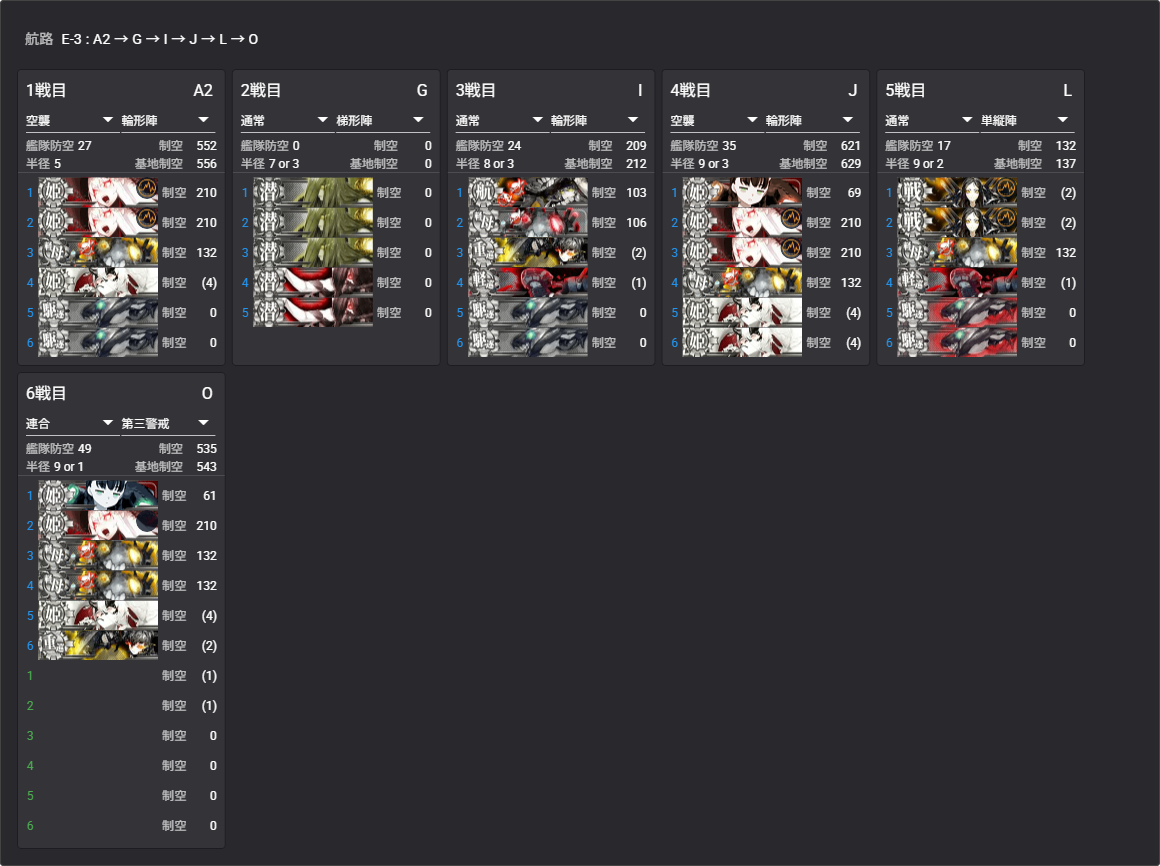Select submarine ship 1 banner in 2戦目 G
Image resolution: width=1160 pixels, height=866 pixels.
313,192
